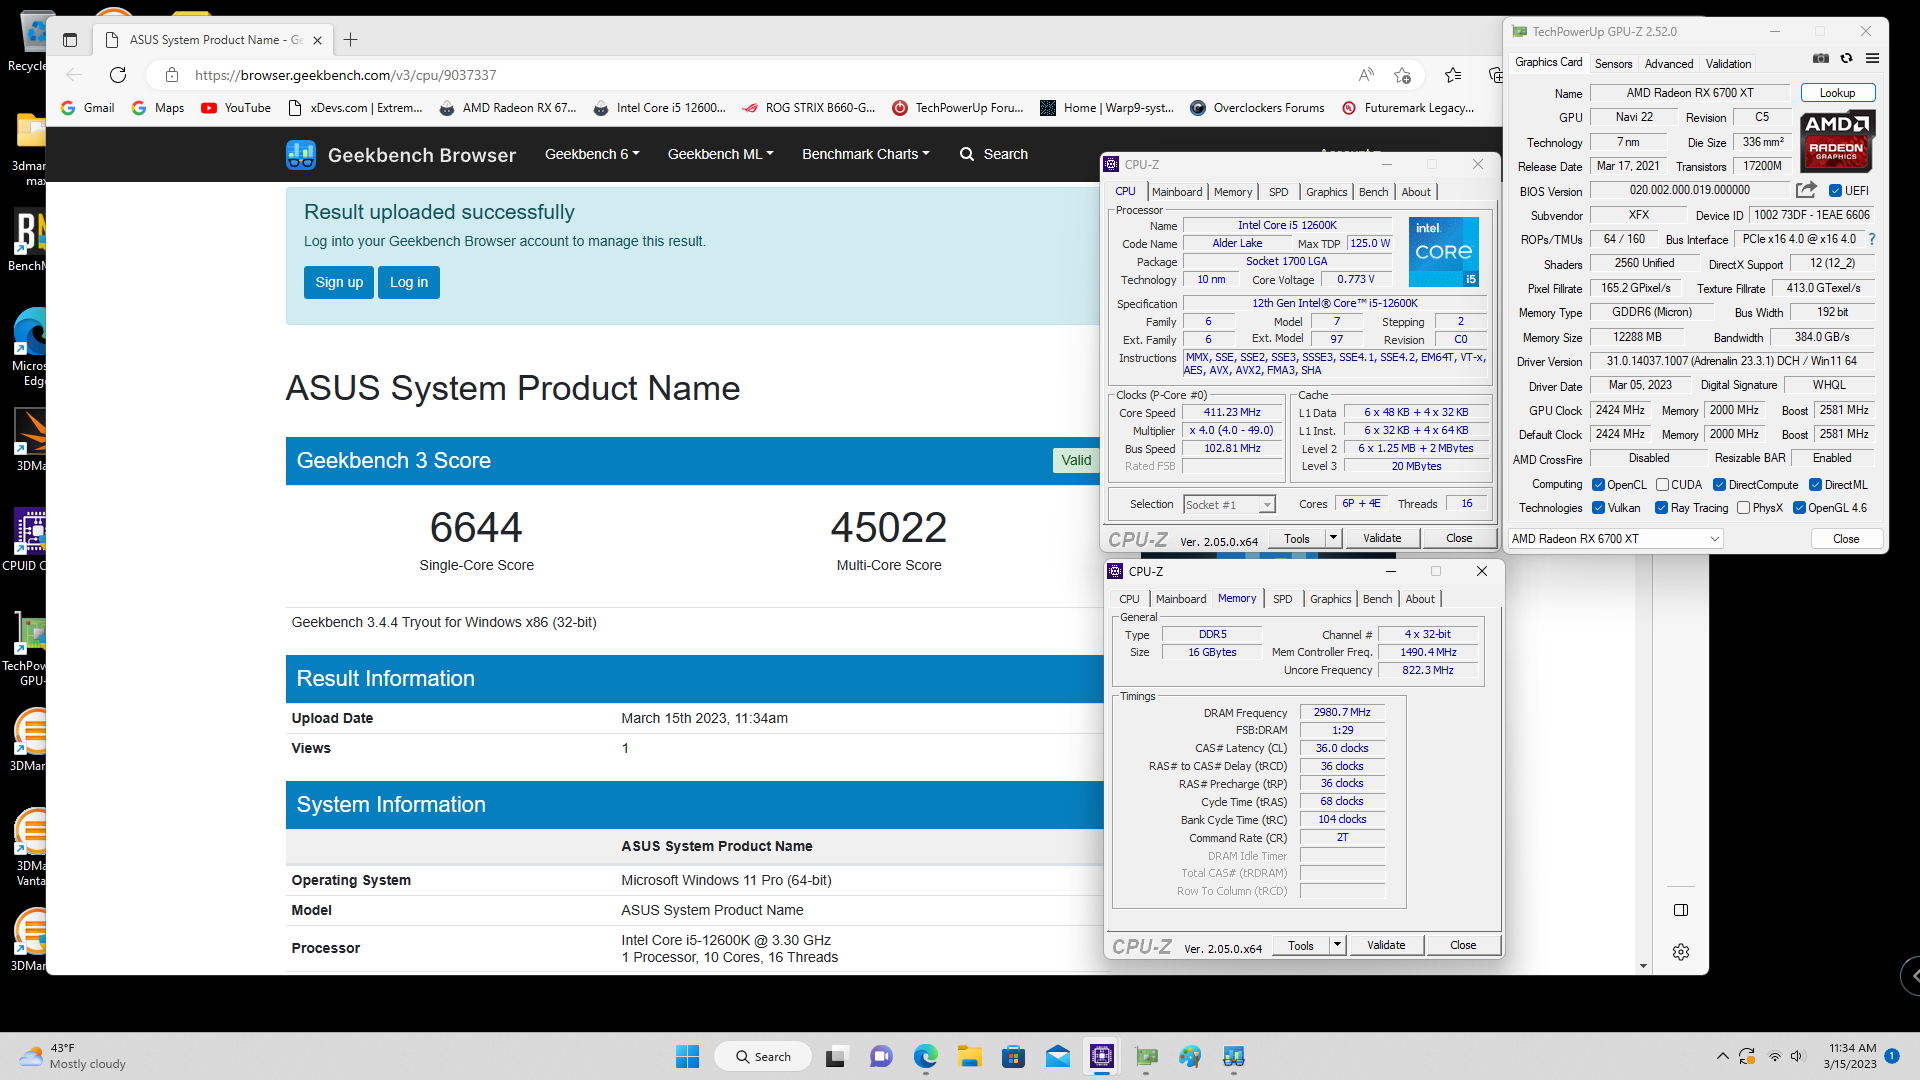
Task: Toggle Vulkan checkbox in GPU-Z
Action: (1598, 508)
